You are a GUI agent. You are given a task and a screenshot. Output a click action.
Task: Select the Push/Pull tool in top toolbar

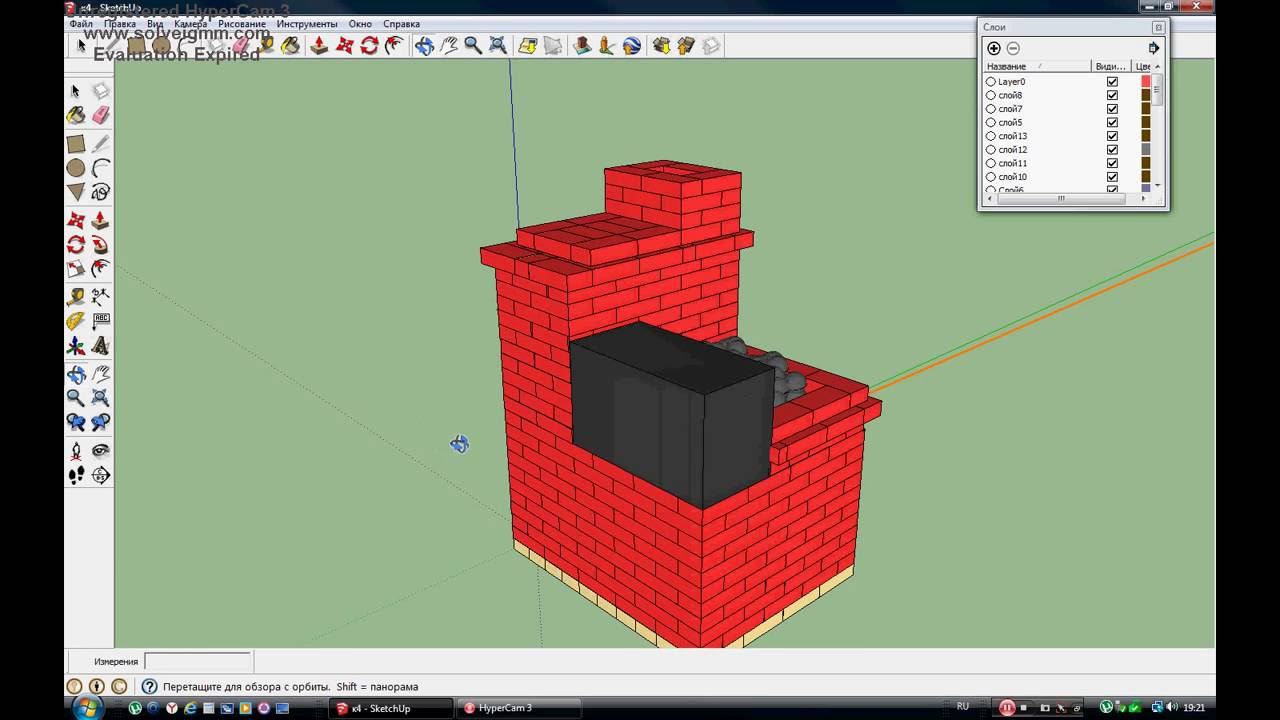319,46
